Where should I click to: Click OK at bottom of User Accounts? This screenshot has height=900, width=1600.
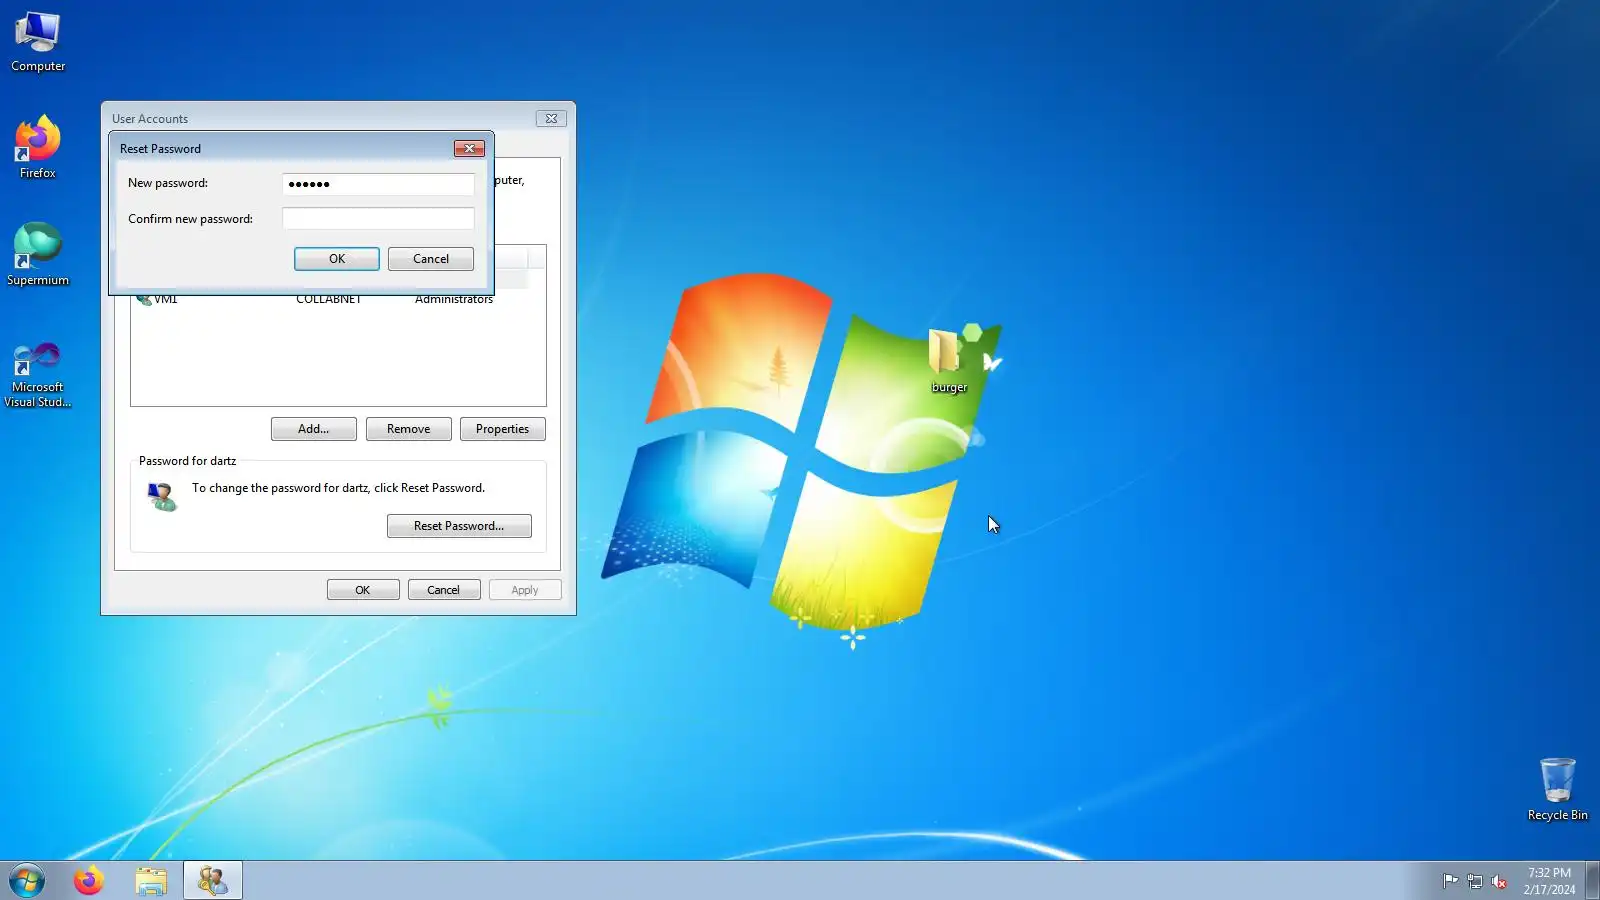coord(363,590)
